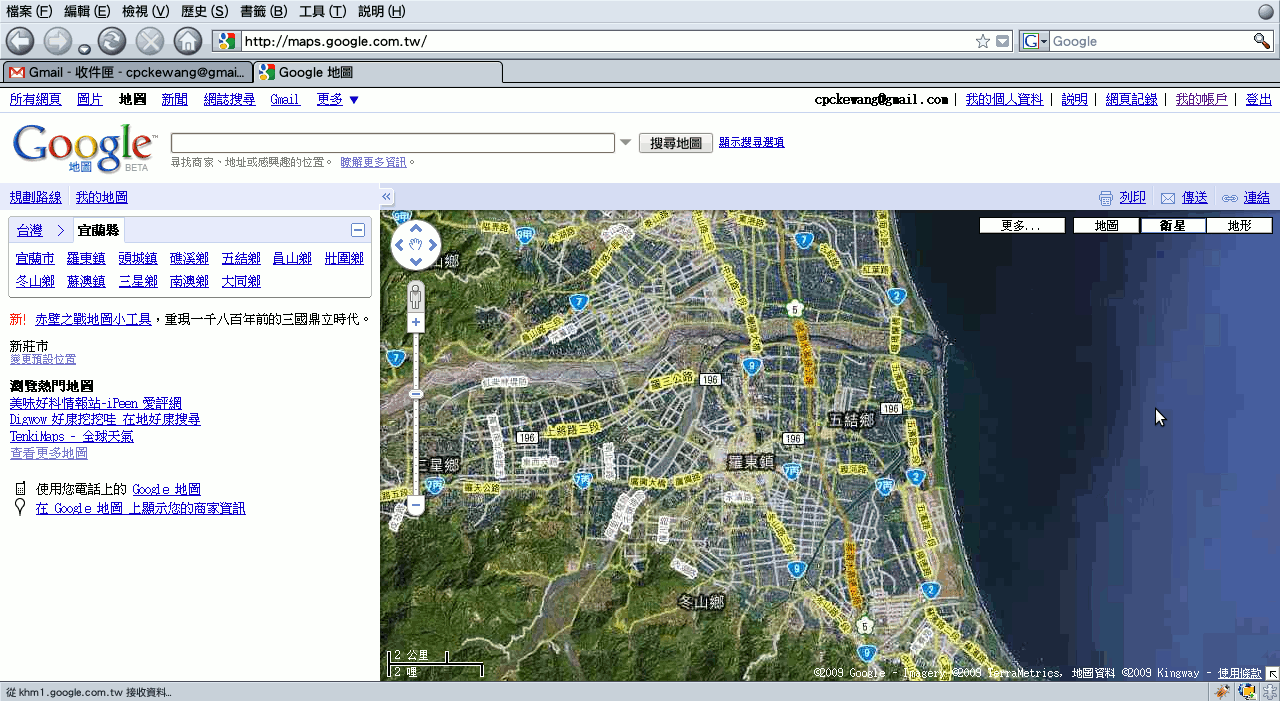Expand the 更多 ▼ services menu
The height and width of the screenshot is (701, 1280).
[x=338, y=99]
